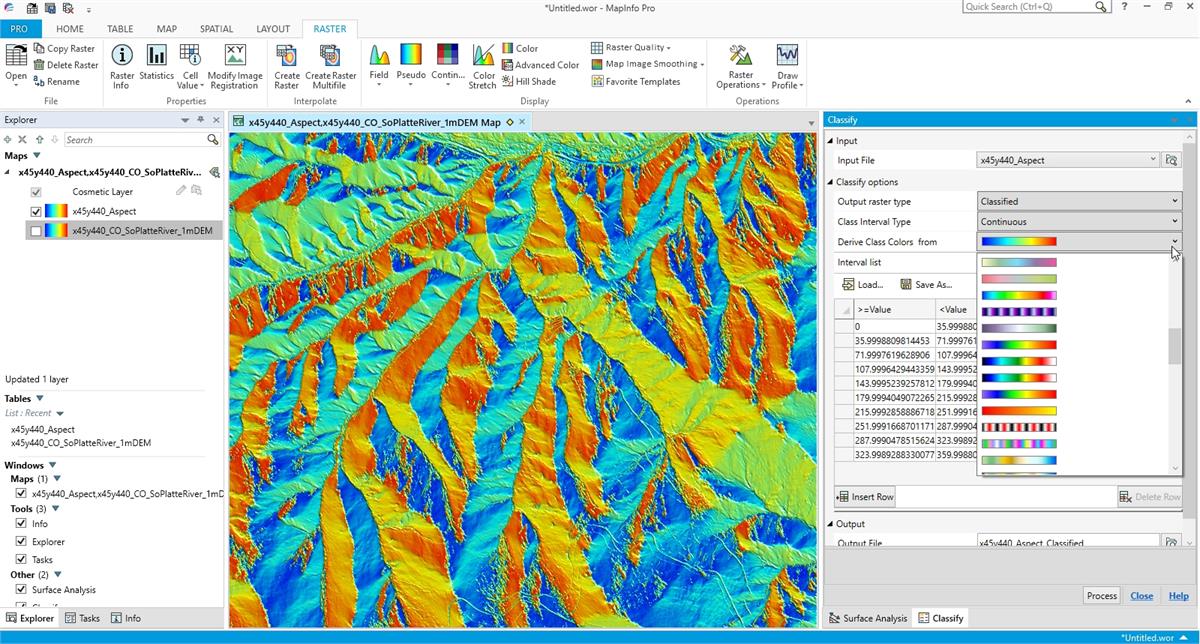Open PRO backstage button
Image resolution: width=1200 pixels, height=644 pixels.
click(21, 29)
